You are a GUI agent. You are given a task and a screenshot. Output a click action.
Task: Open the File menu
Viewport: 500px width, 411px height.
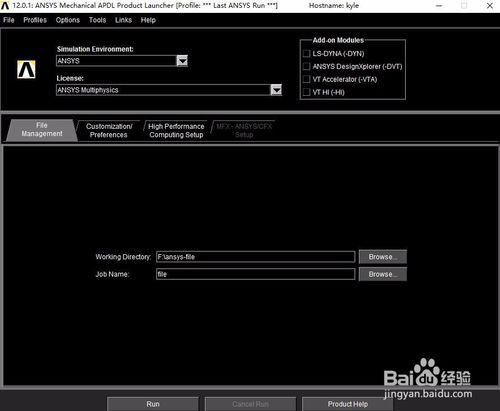pyautogui.click(x=9, y=20)
